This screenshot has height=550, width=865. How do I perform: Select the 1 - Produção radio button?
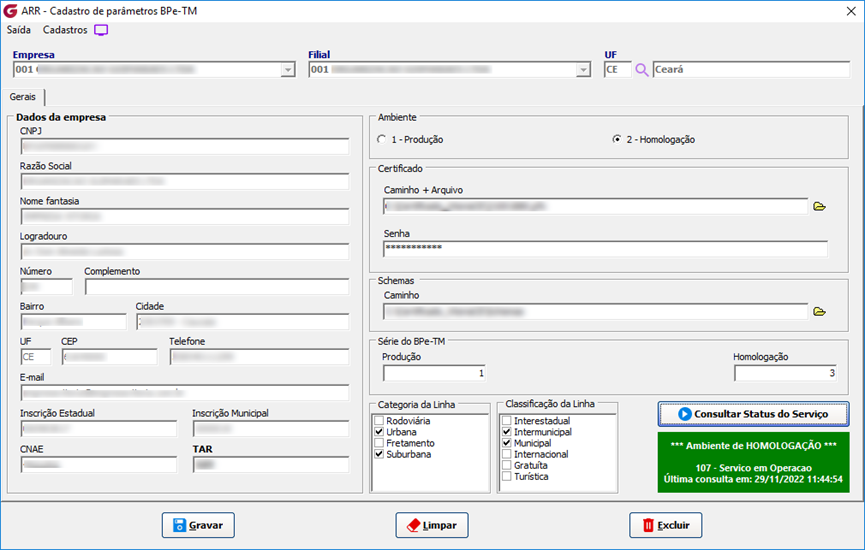(x=382, y=140)
